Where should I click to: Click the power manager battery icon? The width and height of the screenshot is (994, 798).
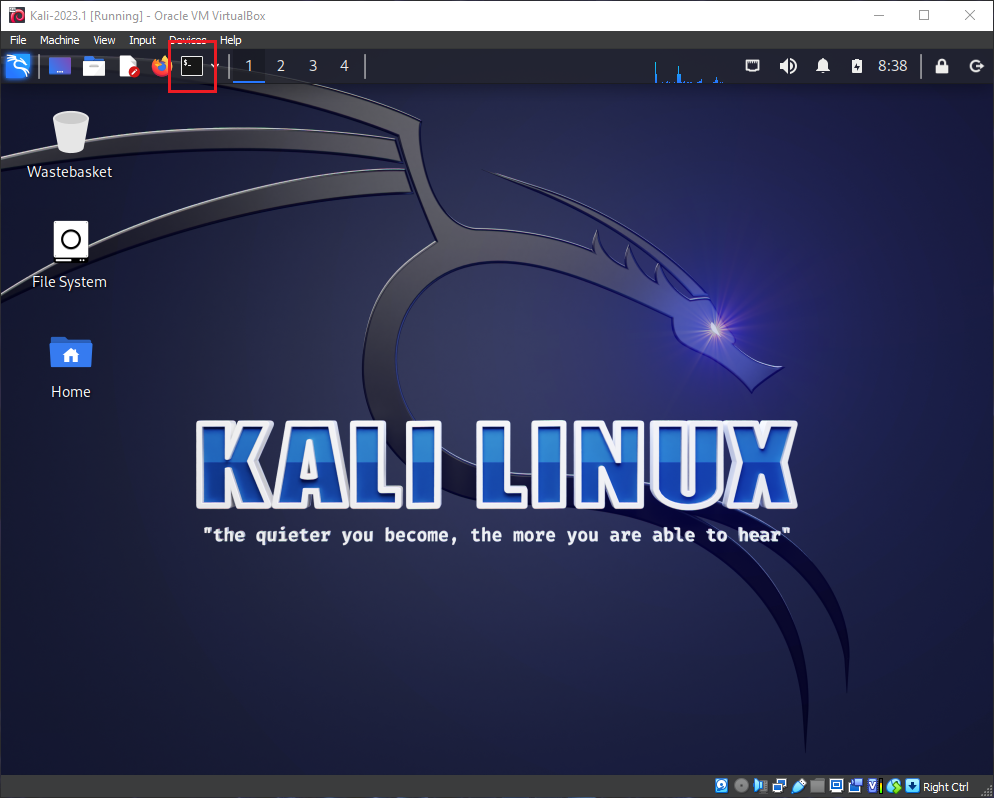coord(856,66)
